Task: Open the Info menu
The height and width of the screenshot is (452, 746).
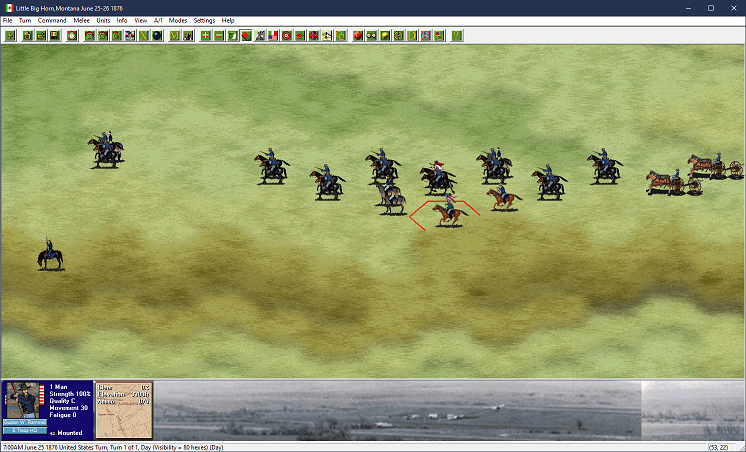Action: click(x=122, y=20)
